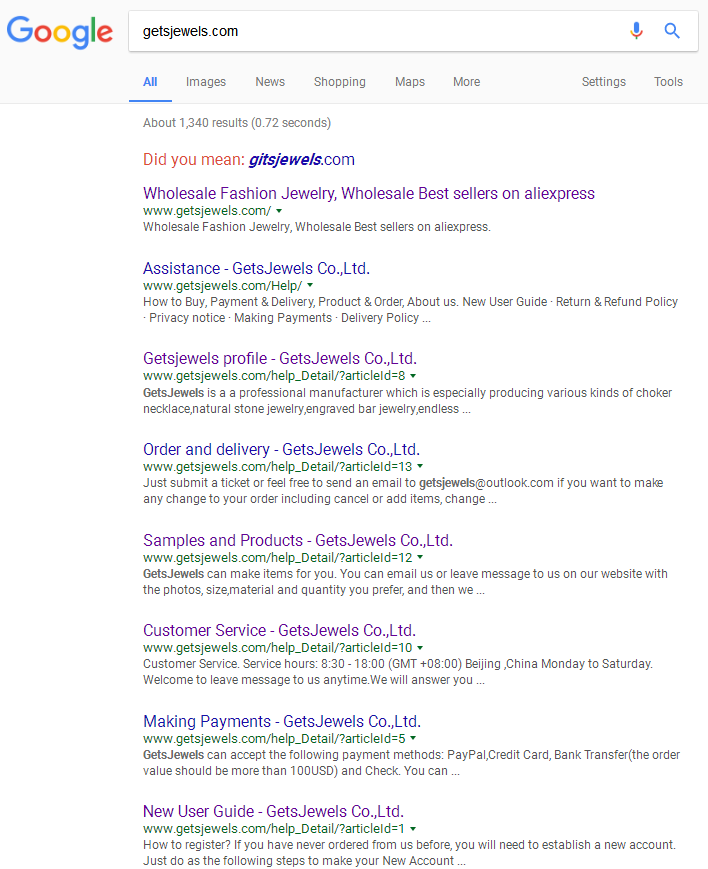Click the help_Detail/?articleId=13 green URL
Image resolution: width=708 pixels, height=869 pixels.
[x=277, y=467]
